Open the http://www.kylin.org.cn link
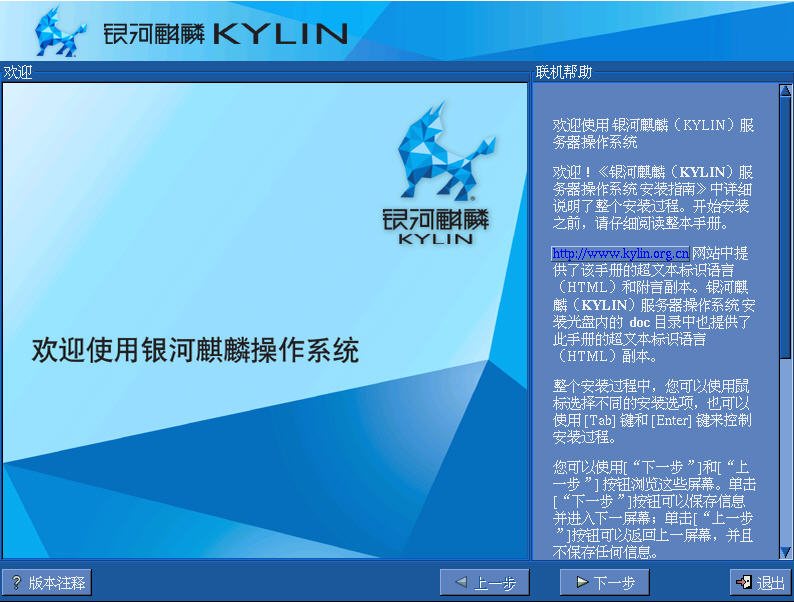 pos(620,253)
